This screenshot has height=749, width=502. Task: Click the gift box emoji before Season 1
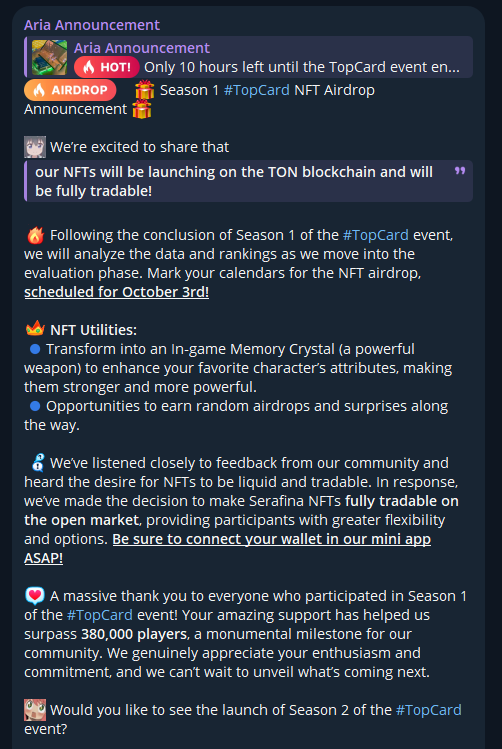pyautogui.click(x=144, y=90)
